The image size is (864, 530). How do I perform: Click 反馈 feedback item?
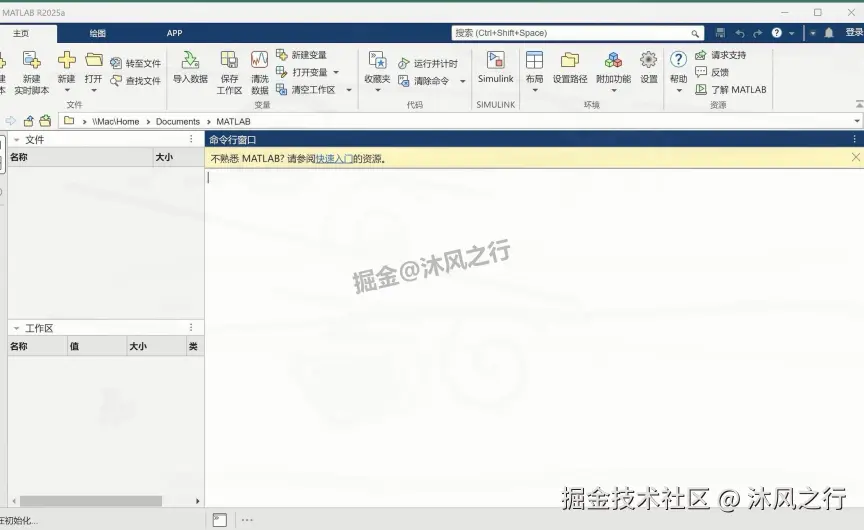pos(712,72)
